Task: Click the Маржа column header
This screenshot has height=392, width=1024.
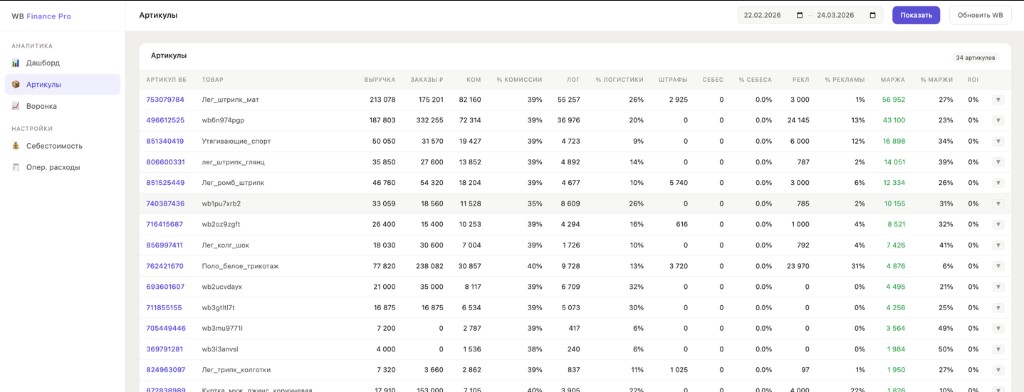Action: (893, 80)
